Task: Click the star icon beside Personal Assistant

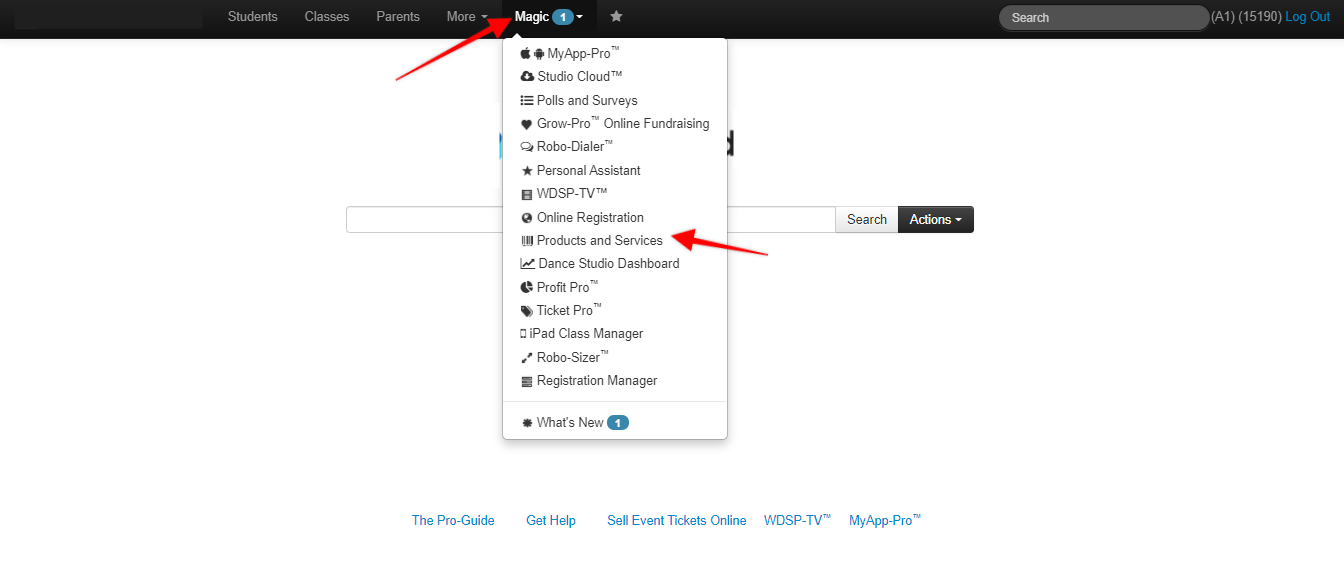Action: pyautogui.click(x=527, y=171)
